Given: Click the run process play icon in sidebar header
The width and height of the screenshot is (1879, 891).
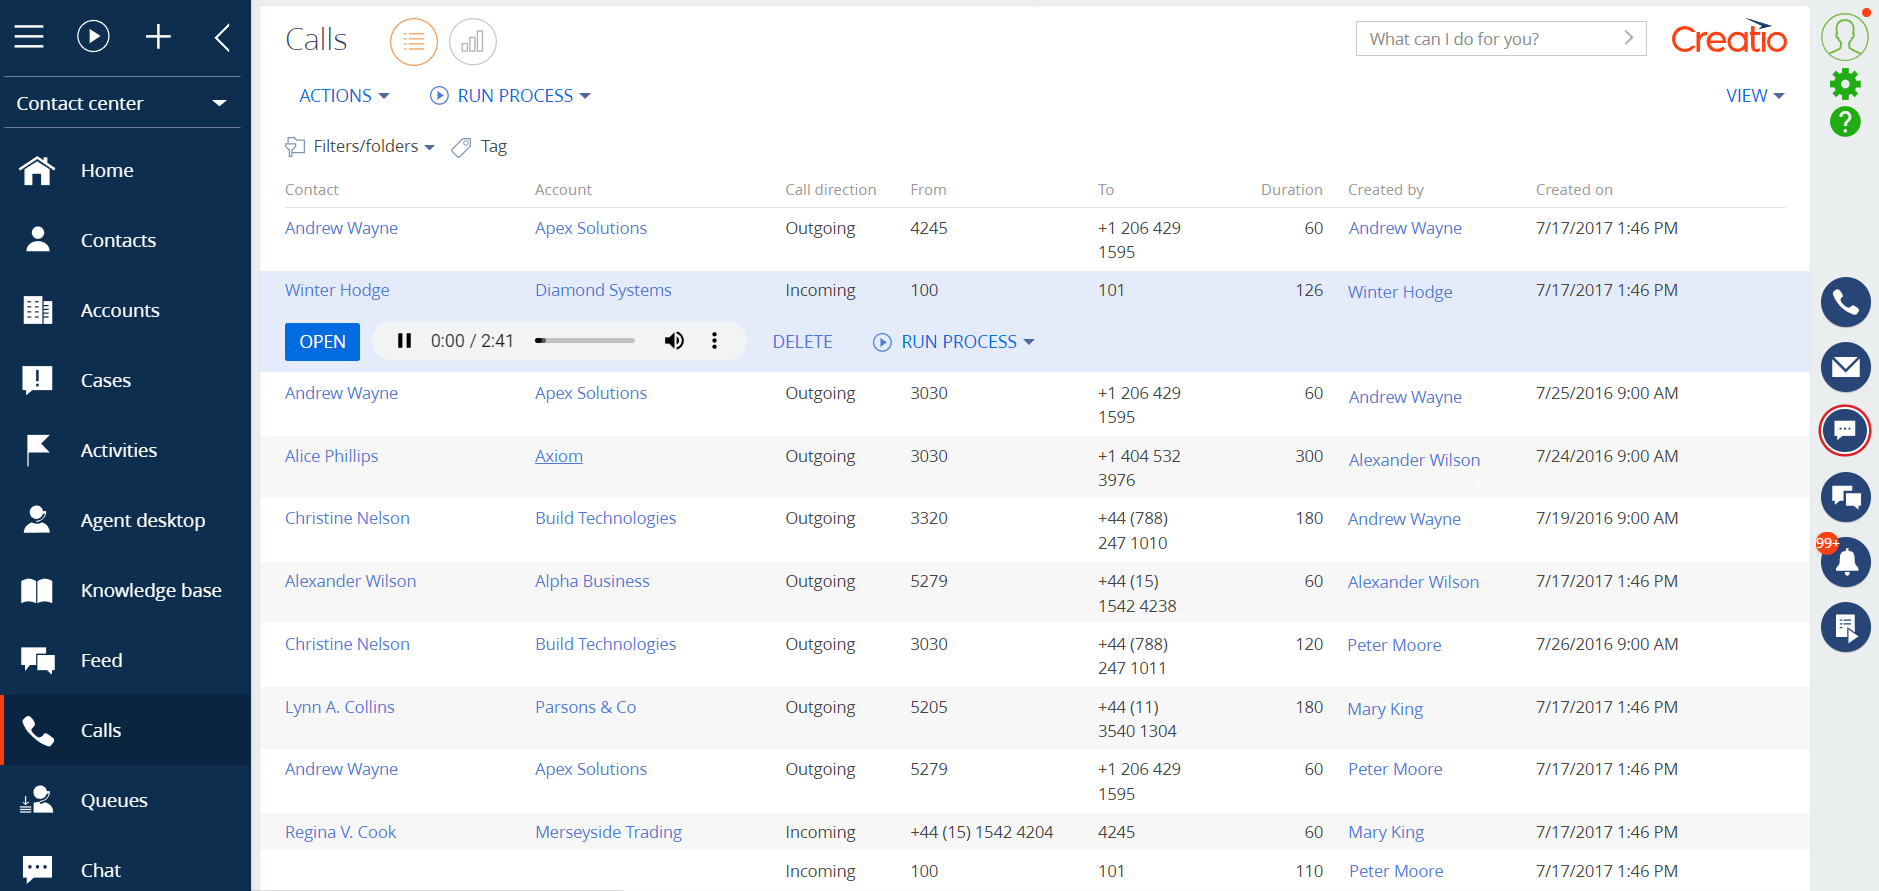Looking at the screenshot, I should point(93,37).
